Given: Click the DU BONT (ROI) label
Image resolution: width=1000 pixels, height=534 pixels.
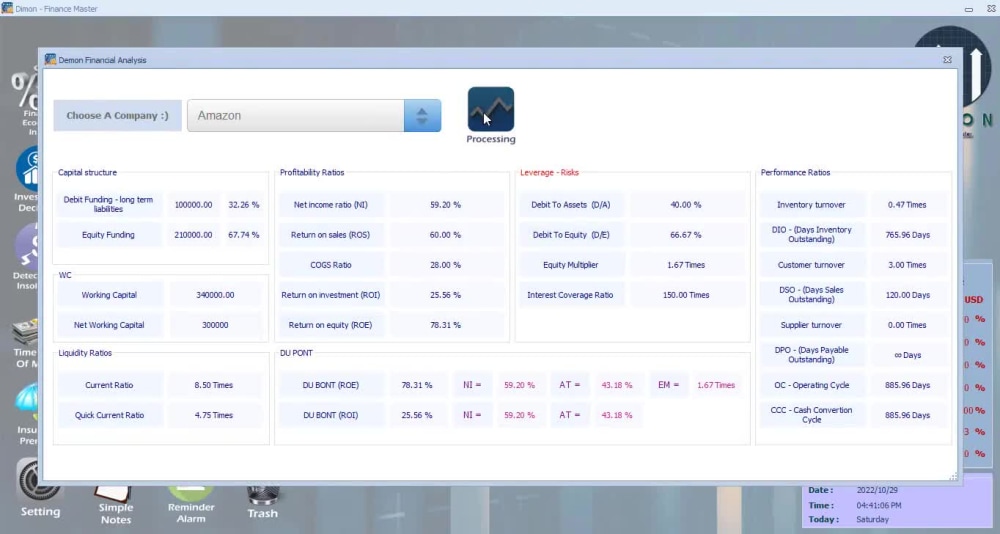Looking at the screenshot, I should pyautogui.click(x=330, y=415).
